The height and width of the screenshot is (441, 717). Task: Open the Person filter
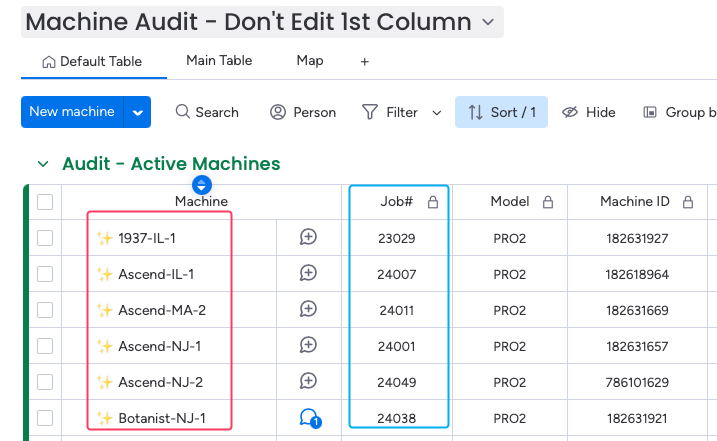coord(303,112)
